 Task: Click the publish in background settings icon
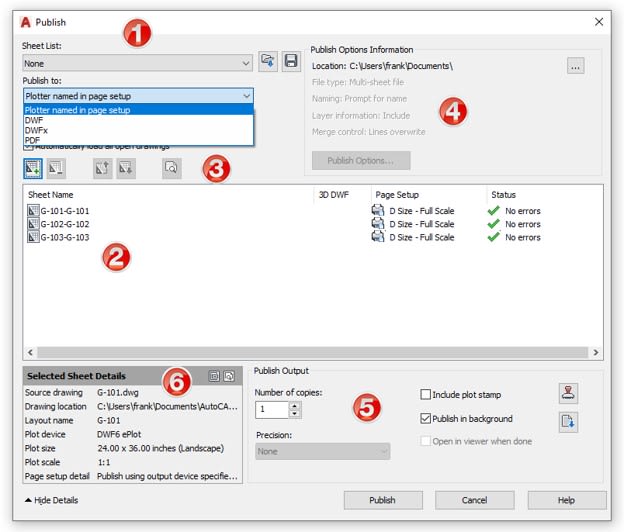click(568, 422)
